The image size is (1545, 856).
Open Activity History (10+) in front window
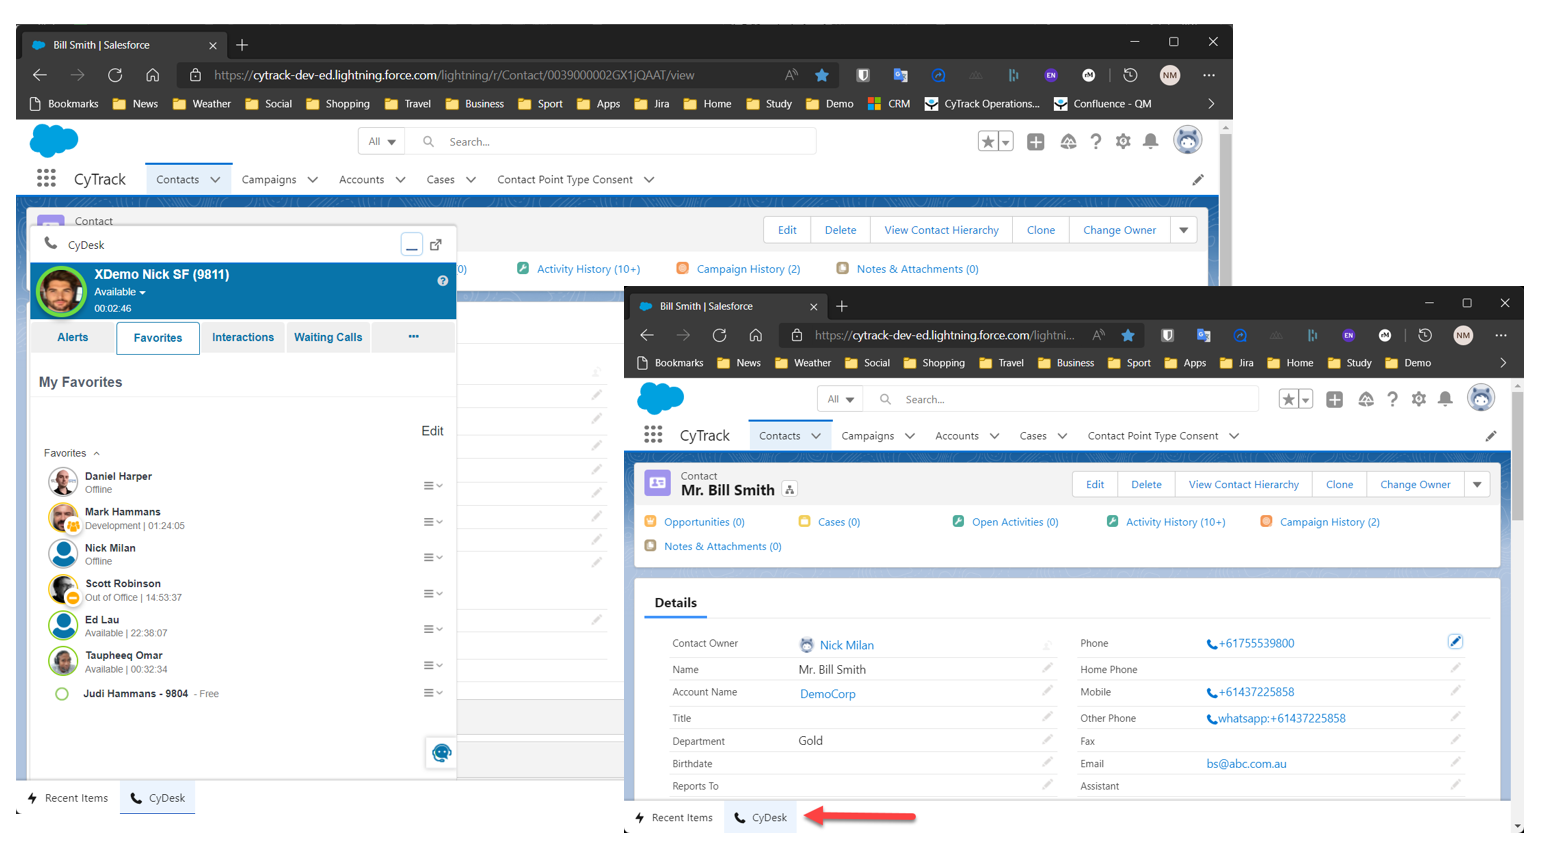click(x=1175, y=522)
